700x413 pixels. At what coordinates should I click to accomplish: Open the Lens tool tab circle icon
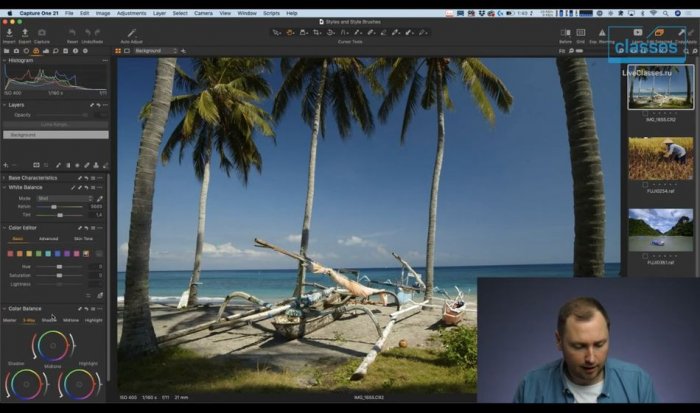[x=26, y=51]
